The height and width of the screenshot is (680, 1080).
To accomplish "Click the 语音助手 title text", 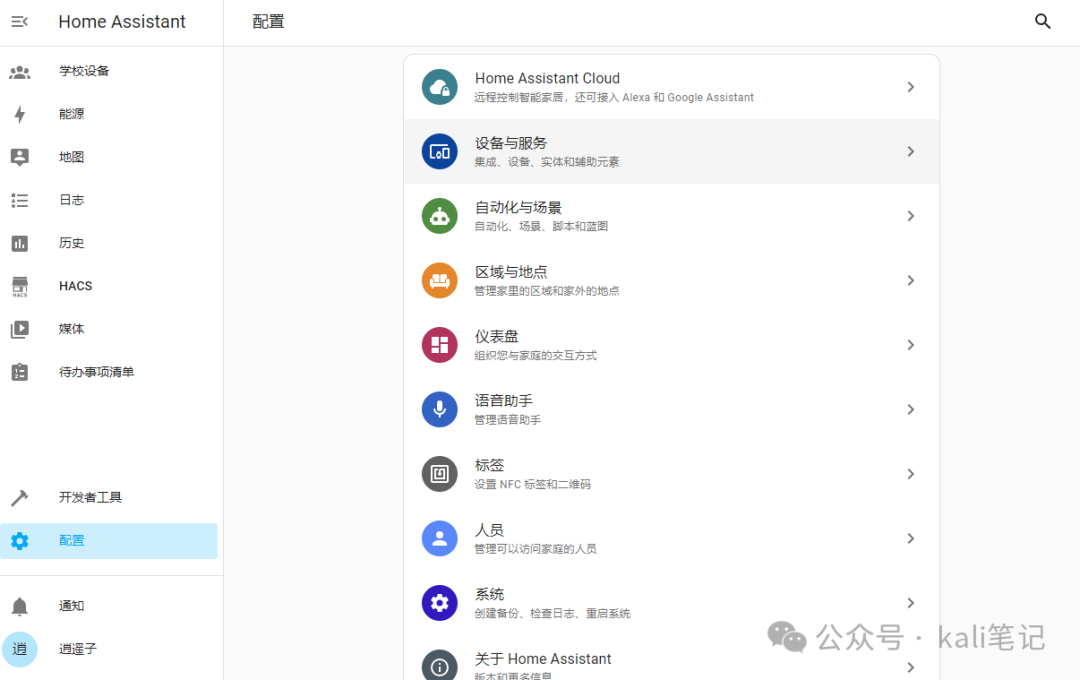I will [x=503, y=401].
